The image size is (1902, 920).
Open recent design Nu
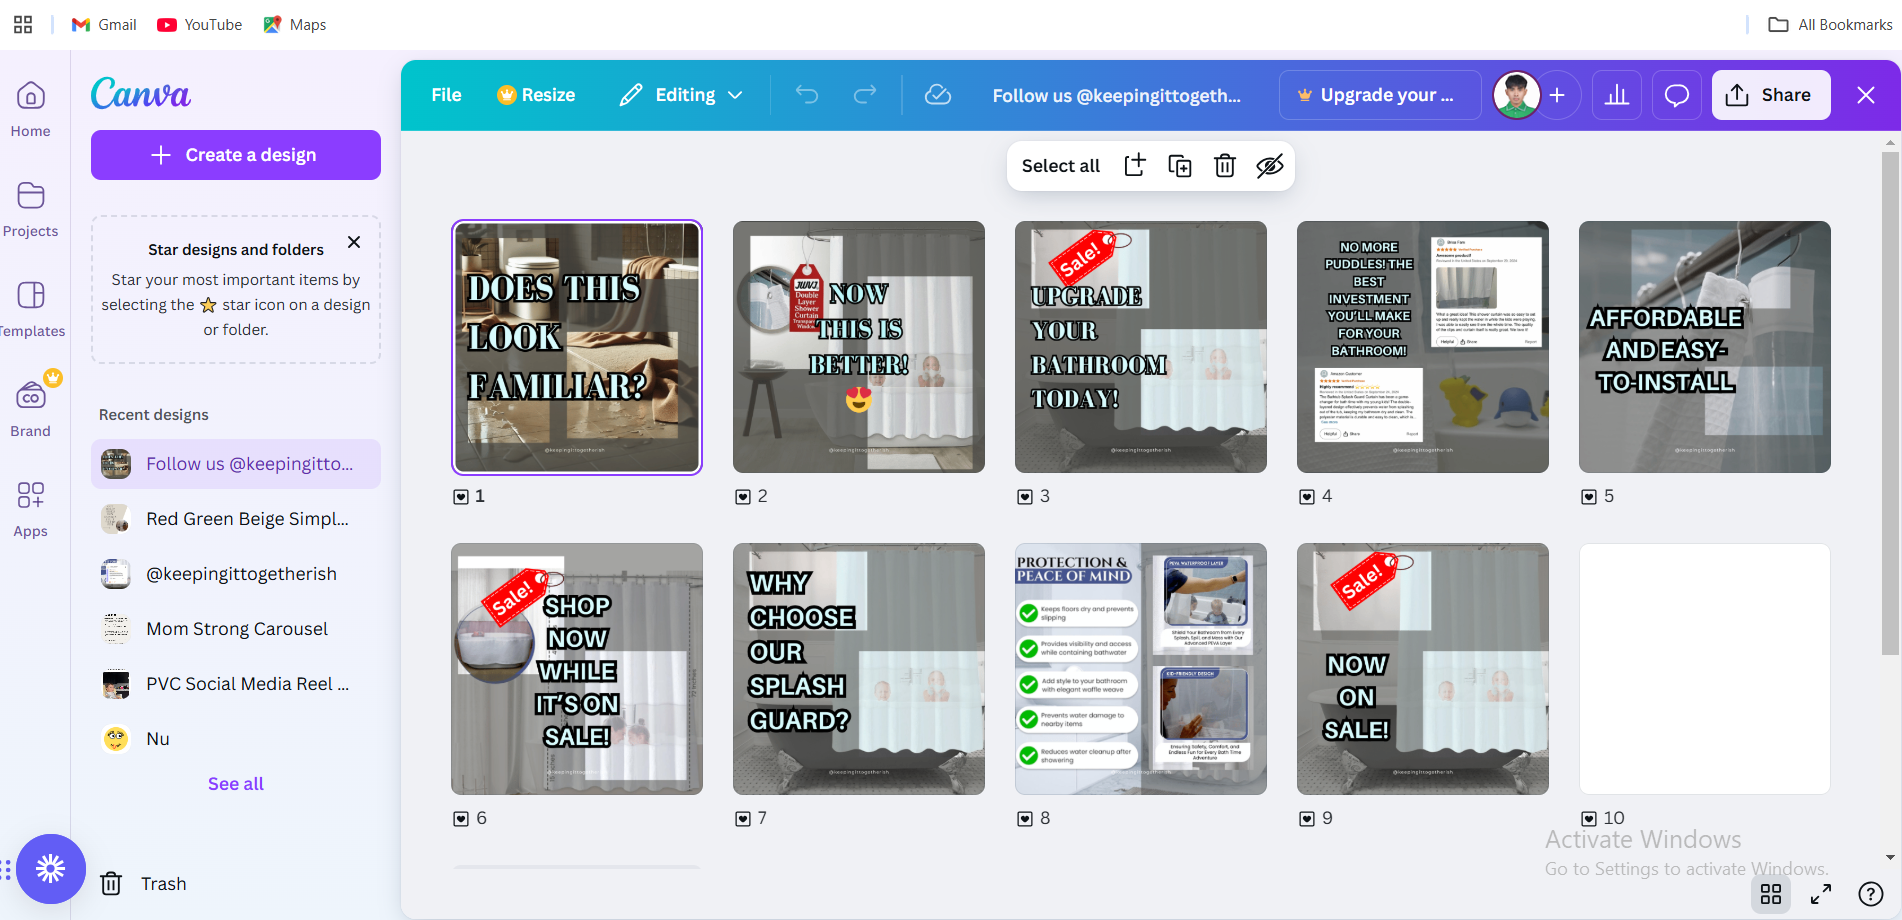pyautogui.click(x=236, y=739)
